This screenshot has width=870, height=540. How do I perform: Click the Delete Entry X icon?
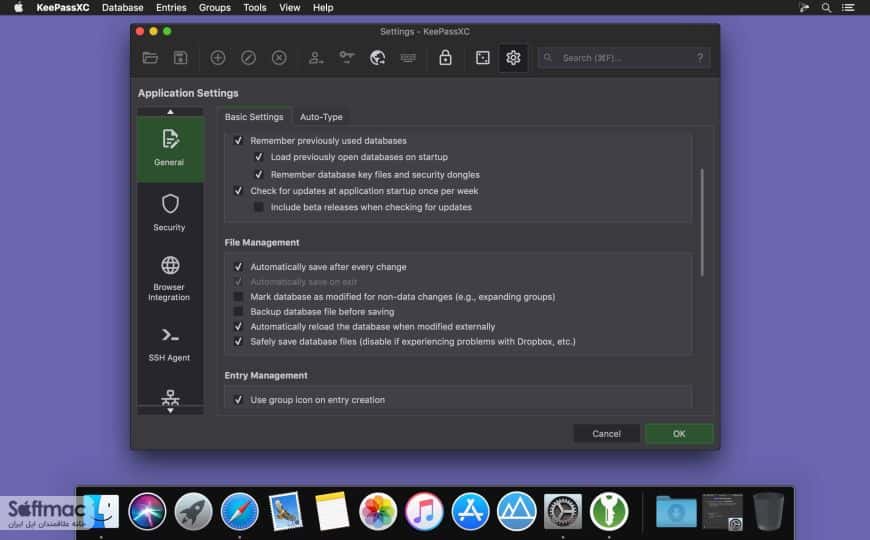[279, 58]
